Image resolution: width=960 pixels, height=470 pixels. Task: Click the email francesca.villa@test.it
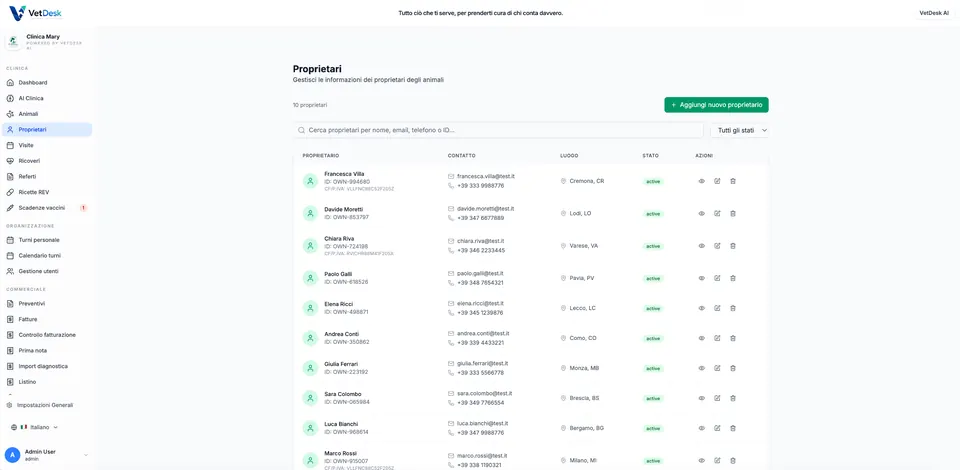486,176
